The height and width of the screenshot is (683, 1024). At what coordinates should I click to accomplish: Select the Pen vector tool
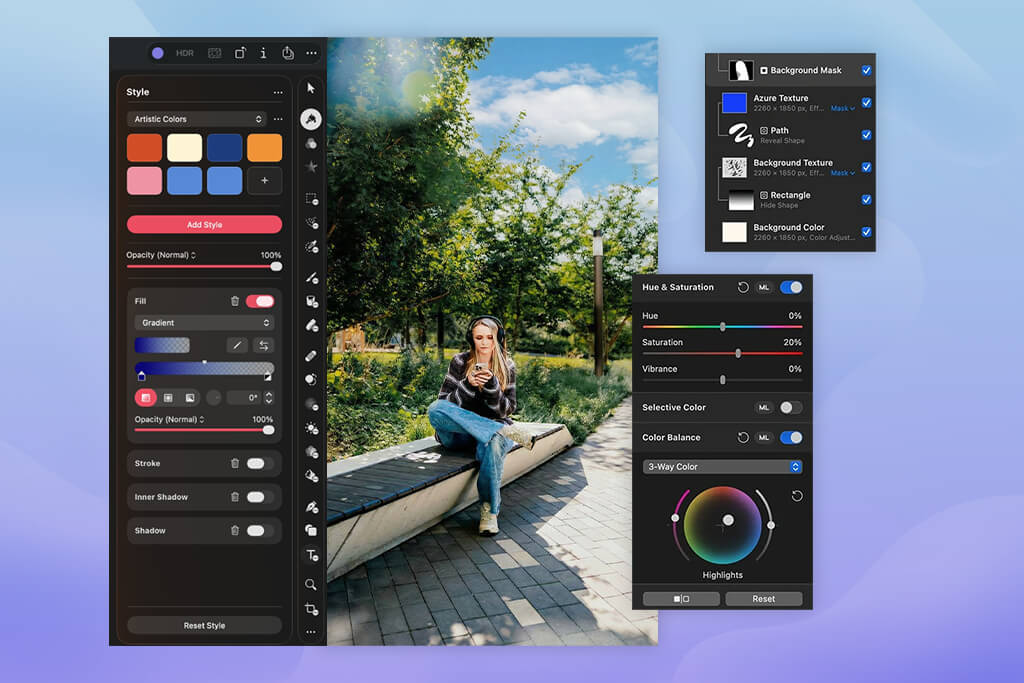click(312, 507)
